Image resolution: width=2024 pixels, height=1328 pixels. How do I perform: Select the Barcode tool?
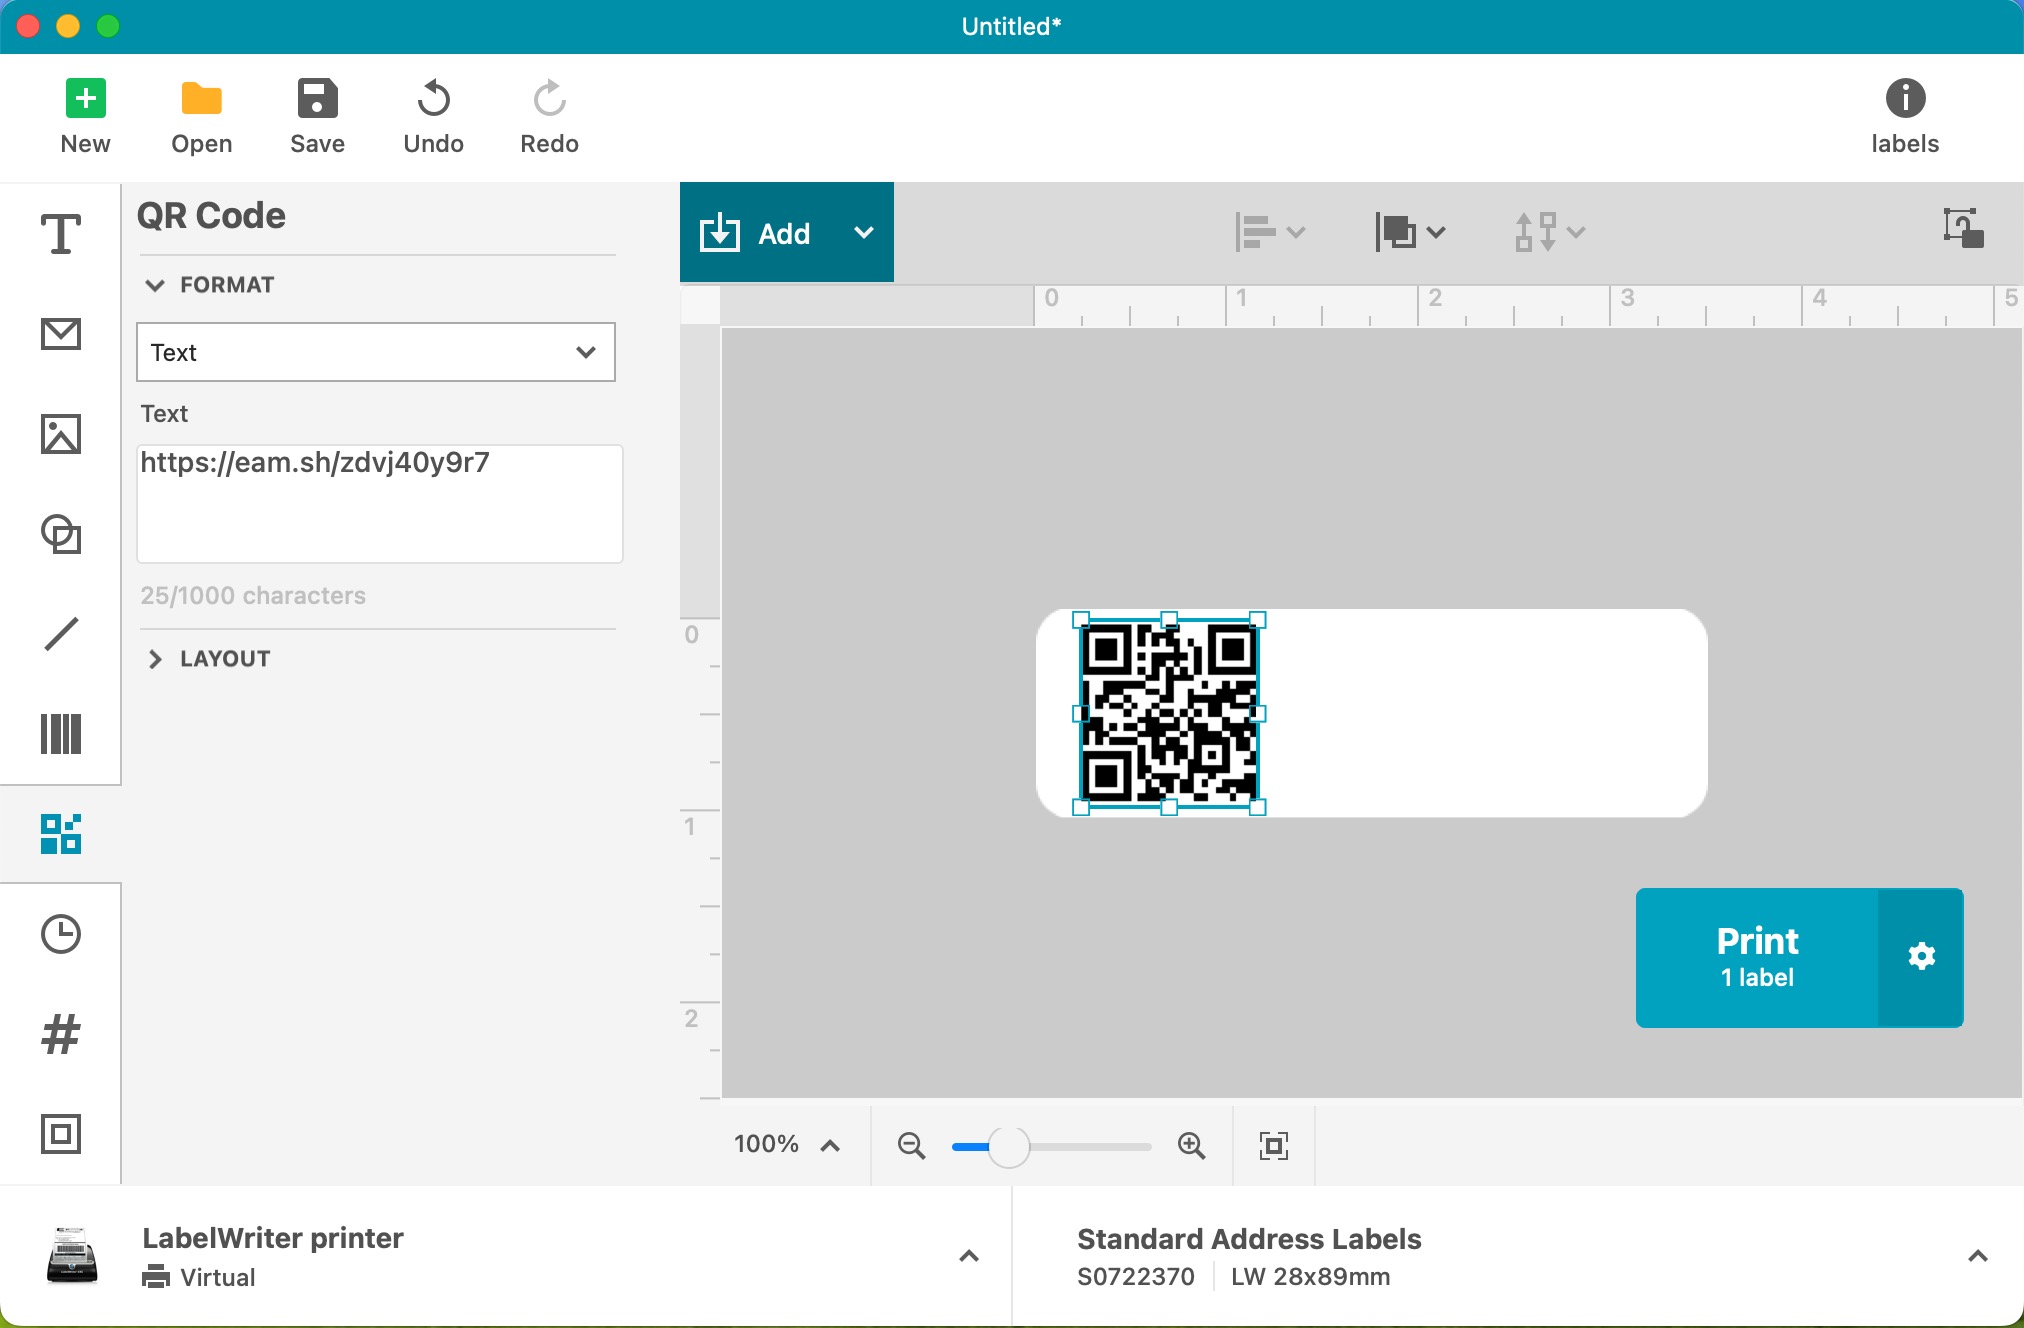point(60,734)
